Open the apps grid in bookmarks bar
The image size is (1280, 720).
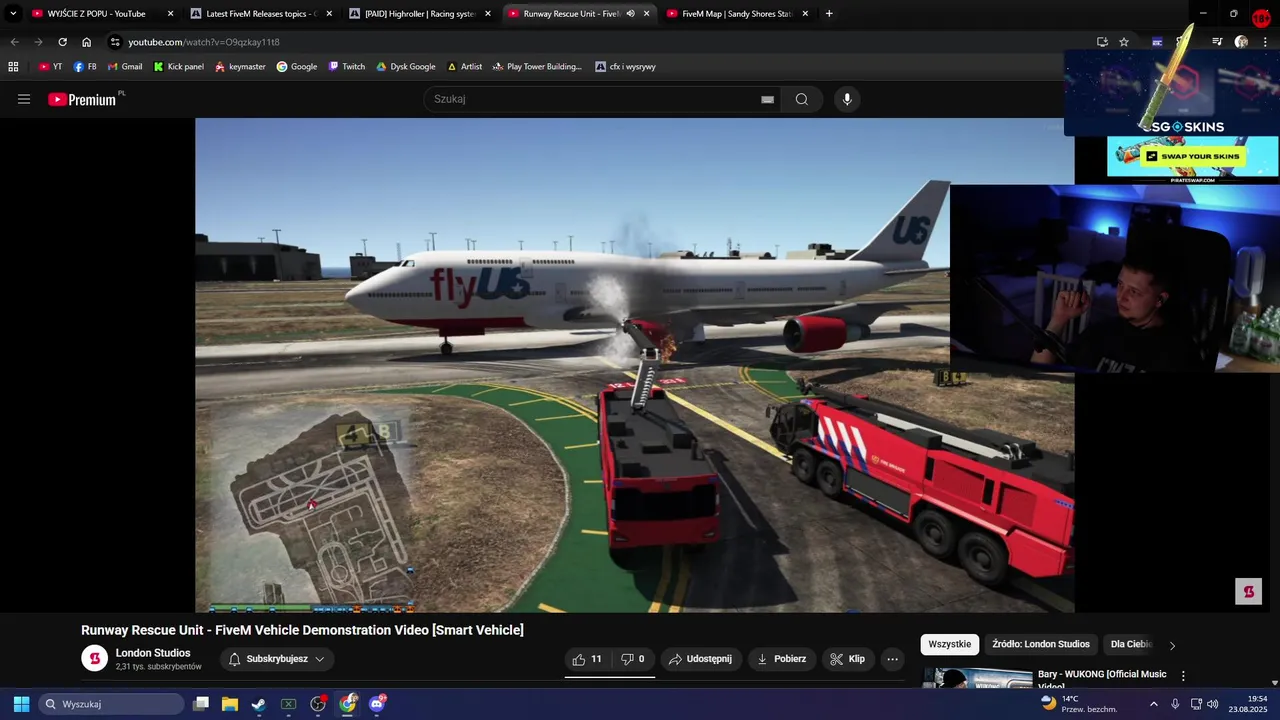[x=13, y=66]
